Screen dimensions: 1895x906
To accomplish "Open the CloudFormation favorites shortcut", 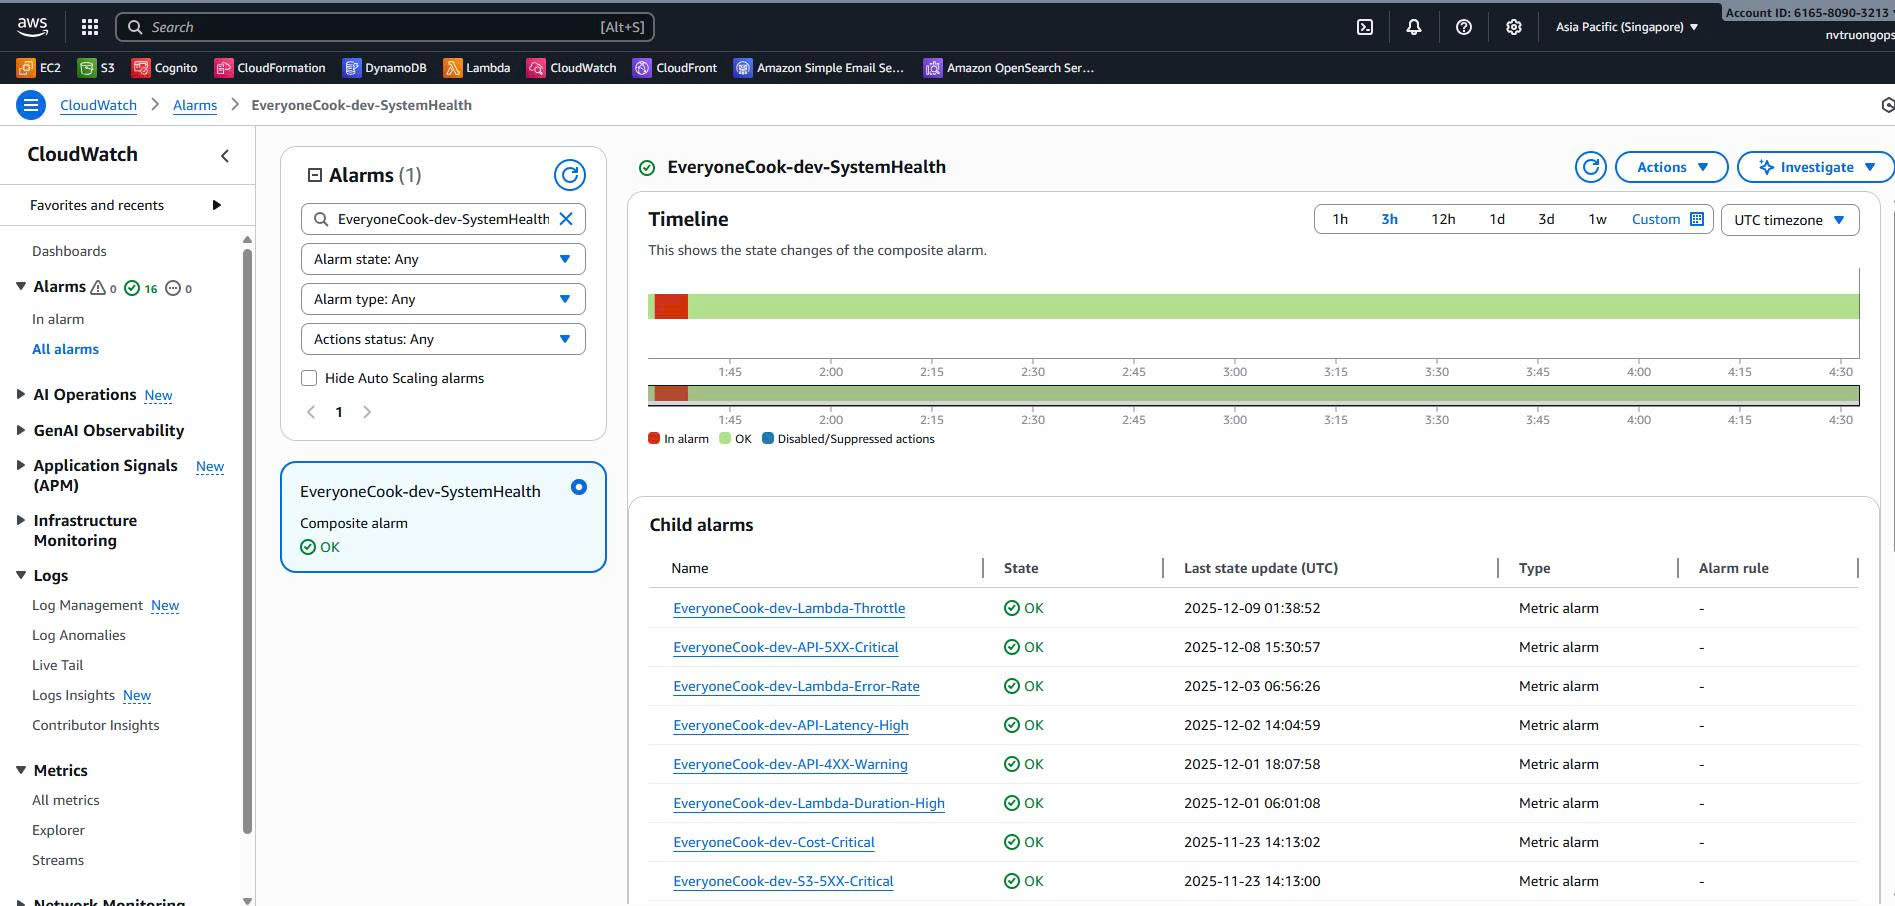I will tap(270, 68).
